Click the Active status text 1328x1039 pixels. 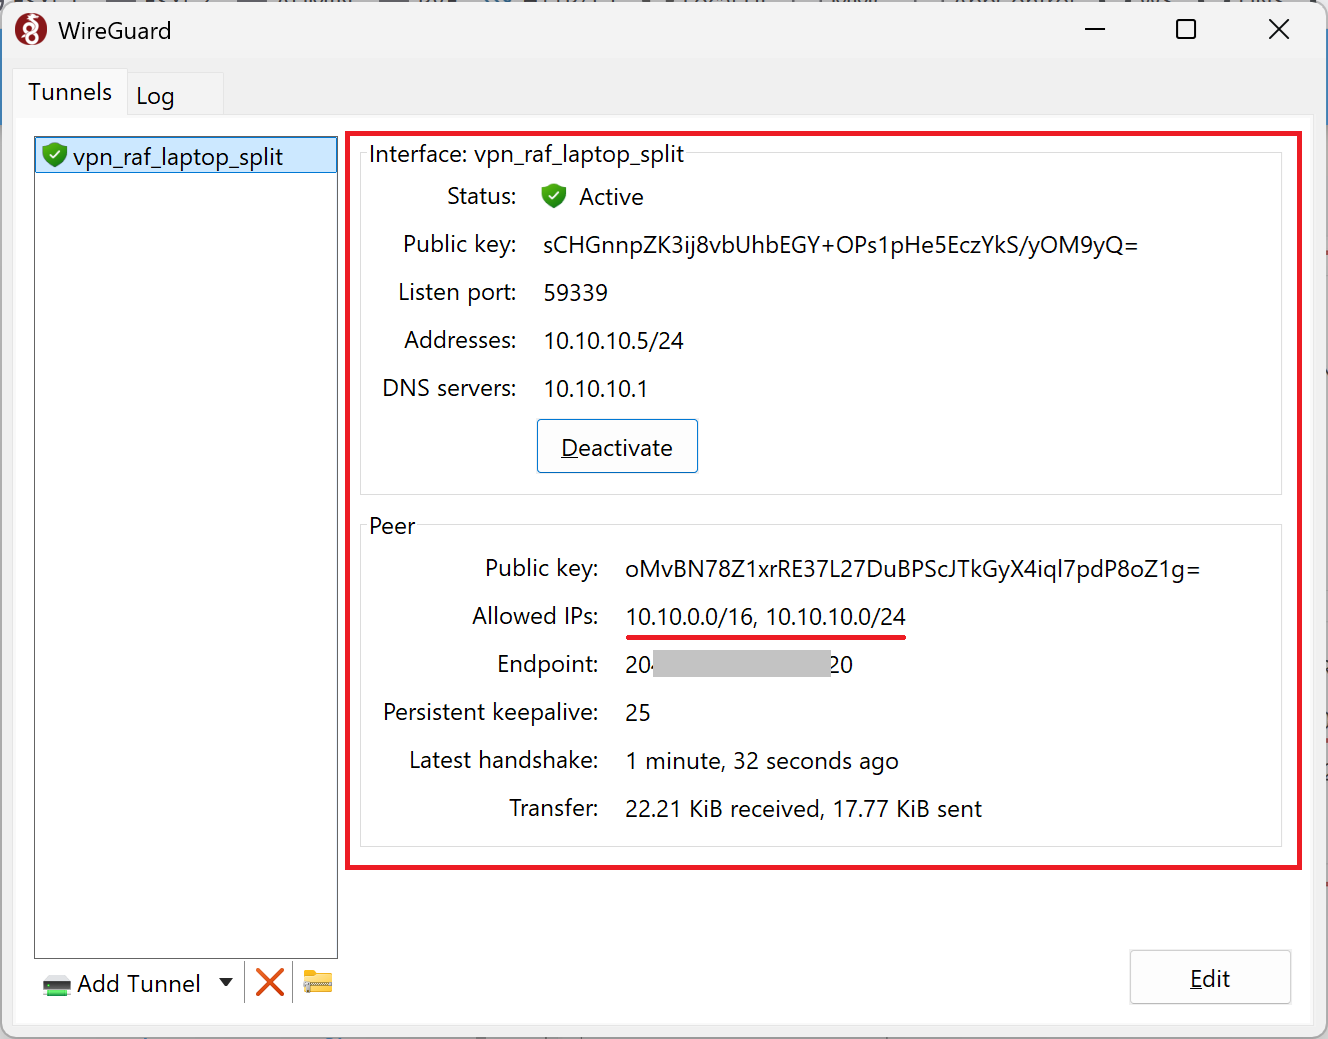611,197
